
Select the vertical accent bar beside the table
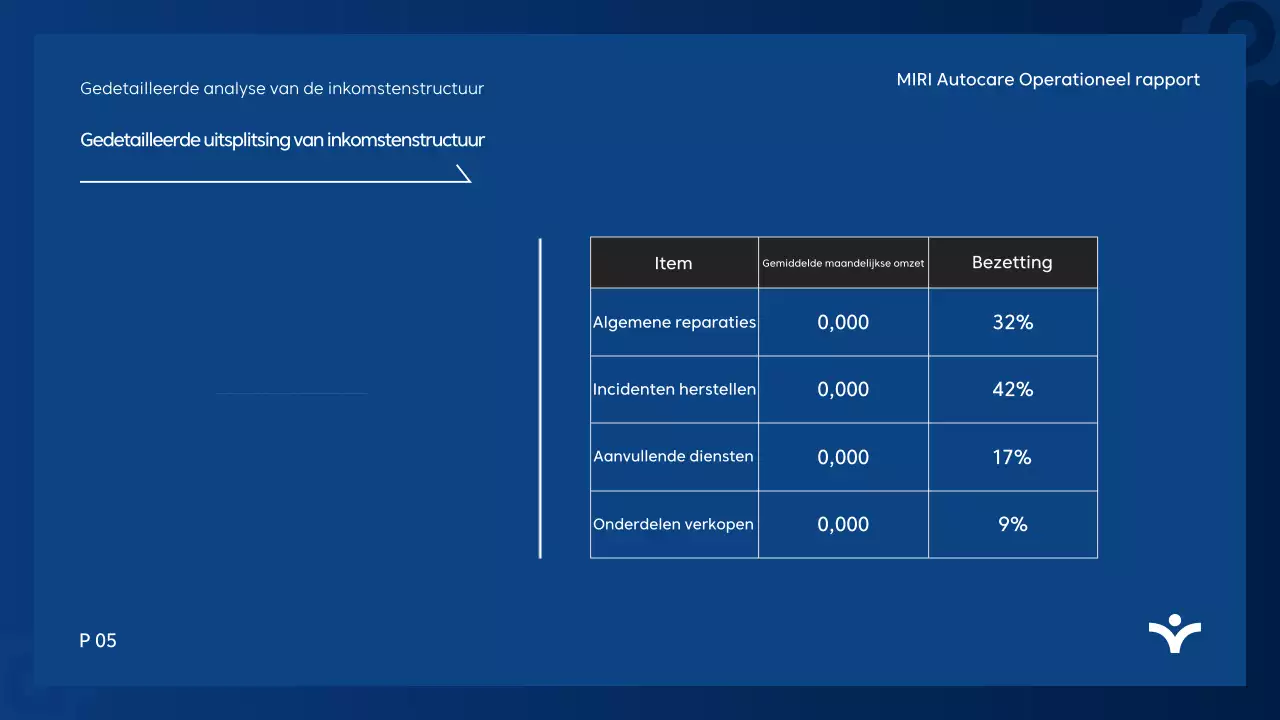click(541, 395)
